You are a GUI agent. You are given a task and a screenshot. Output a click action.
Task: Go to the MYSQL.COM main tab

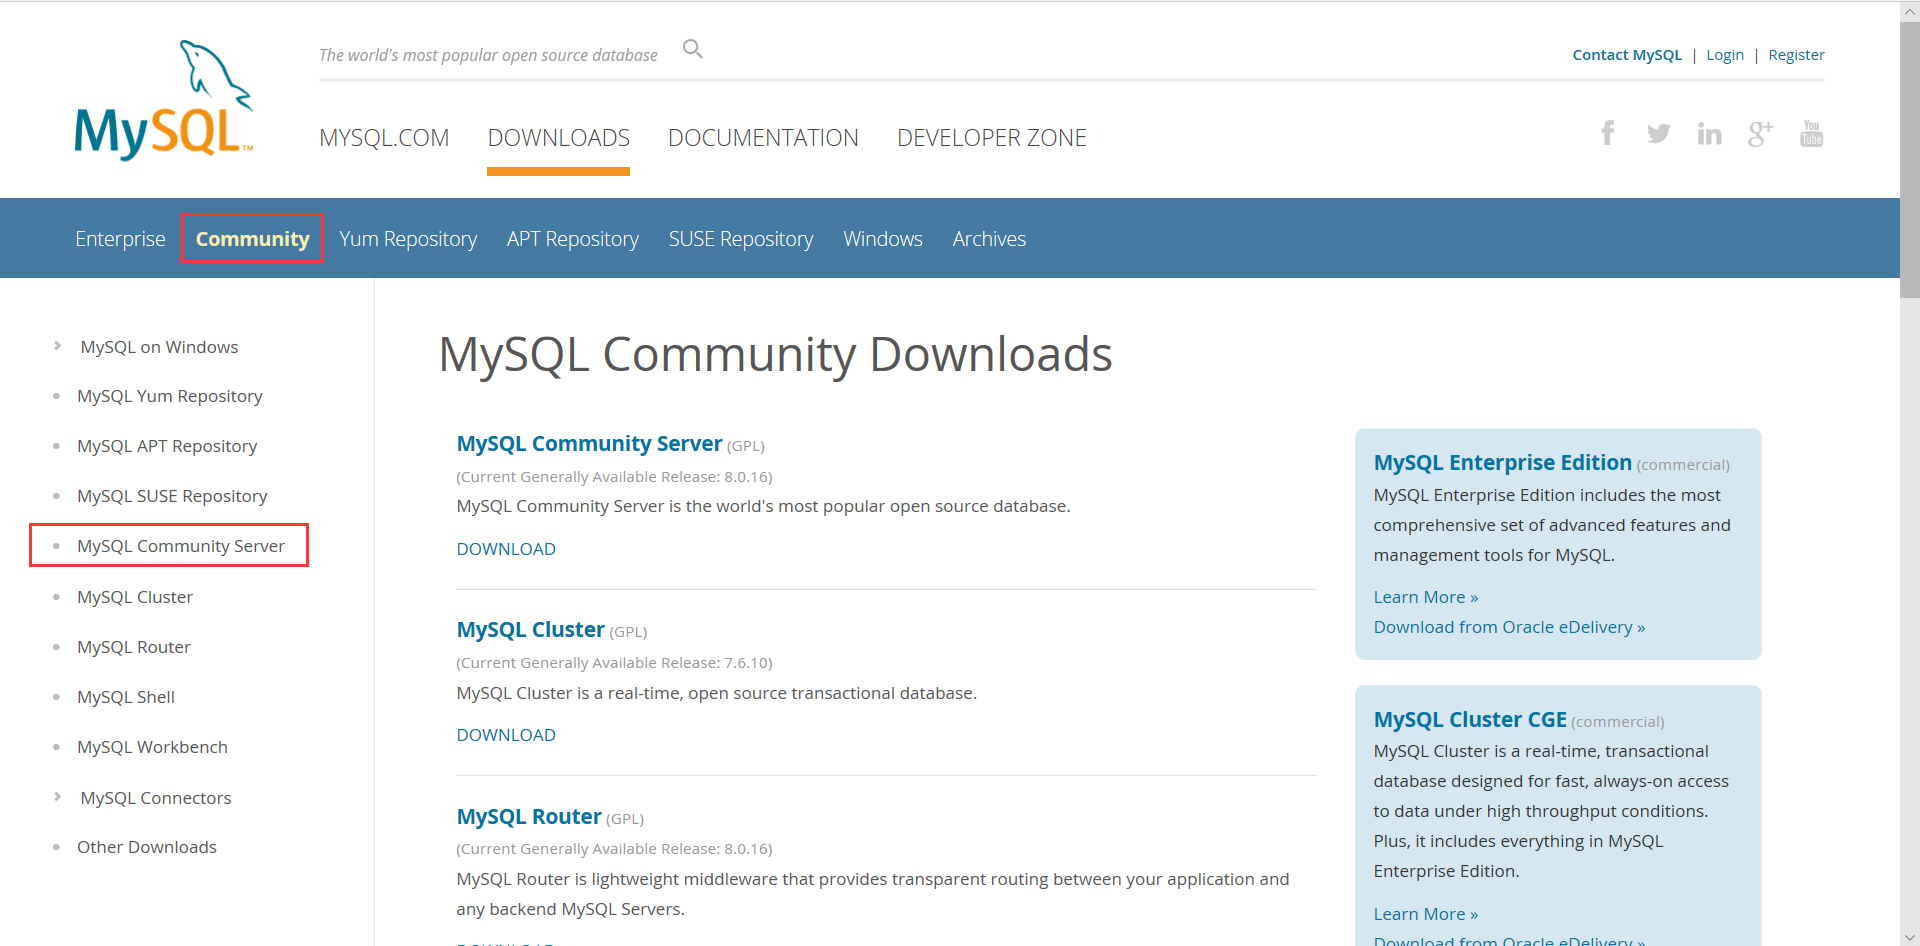point(384,138)
